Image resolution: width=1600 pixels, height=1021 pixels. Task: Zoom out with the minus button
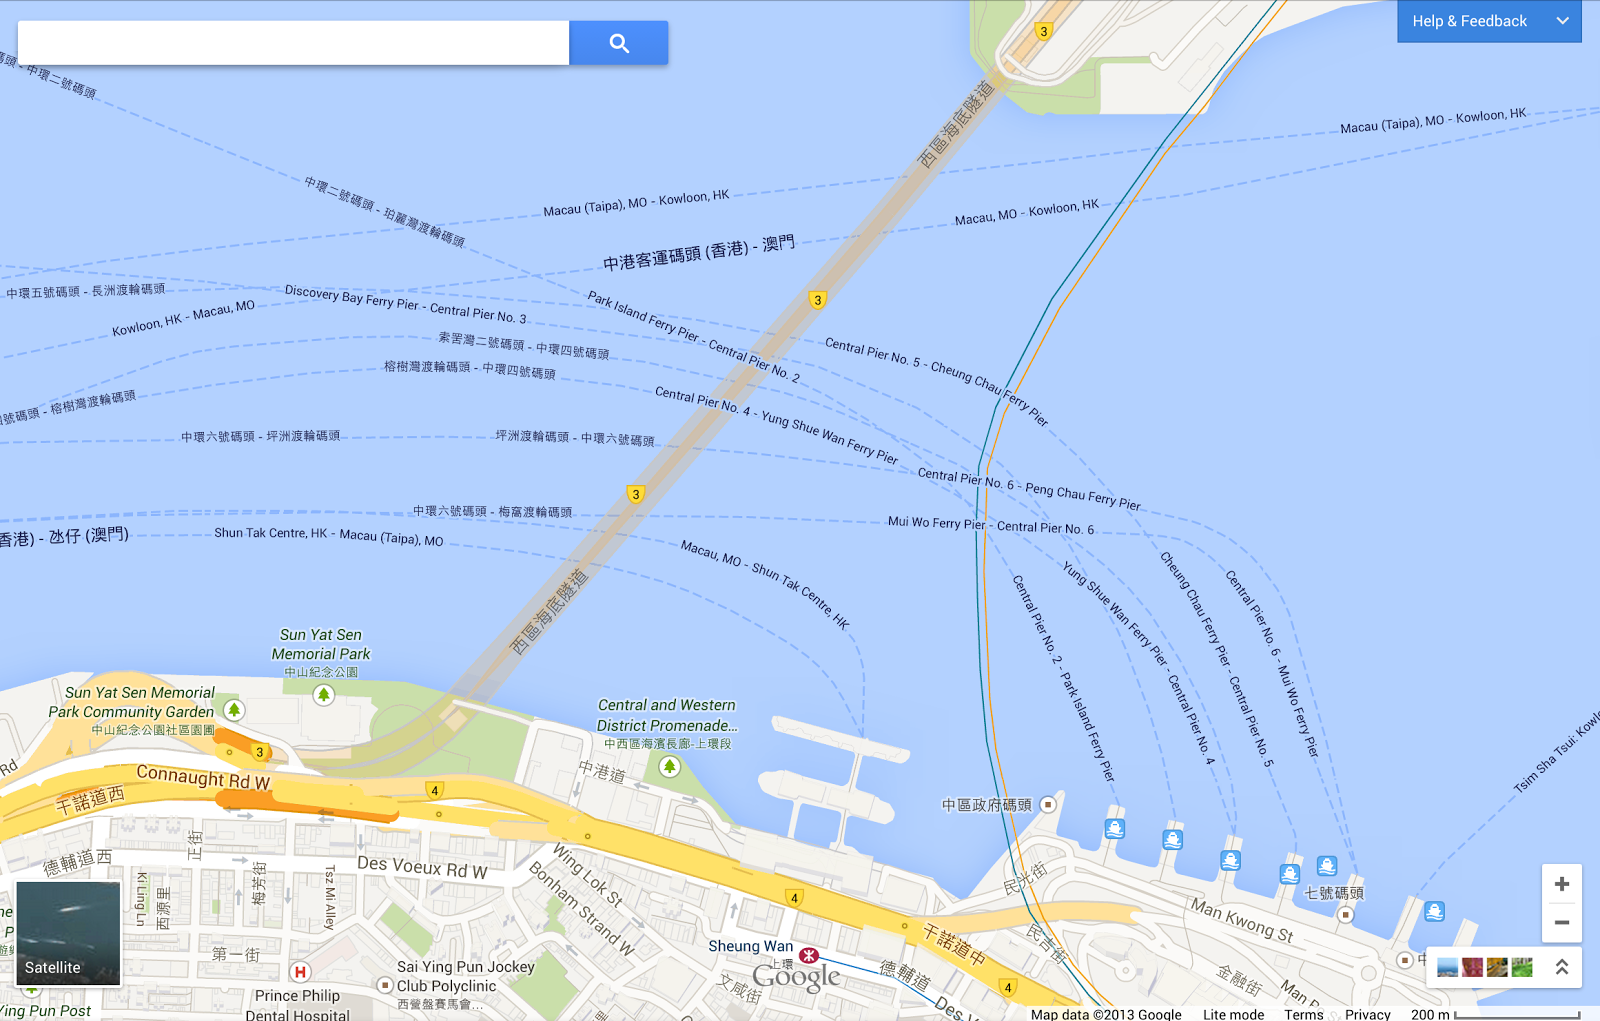point(1562,923)
